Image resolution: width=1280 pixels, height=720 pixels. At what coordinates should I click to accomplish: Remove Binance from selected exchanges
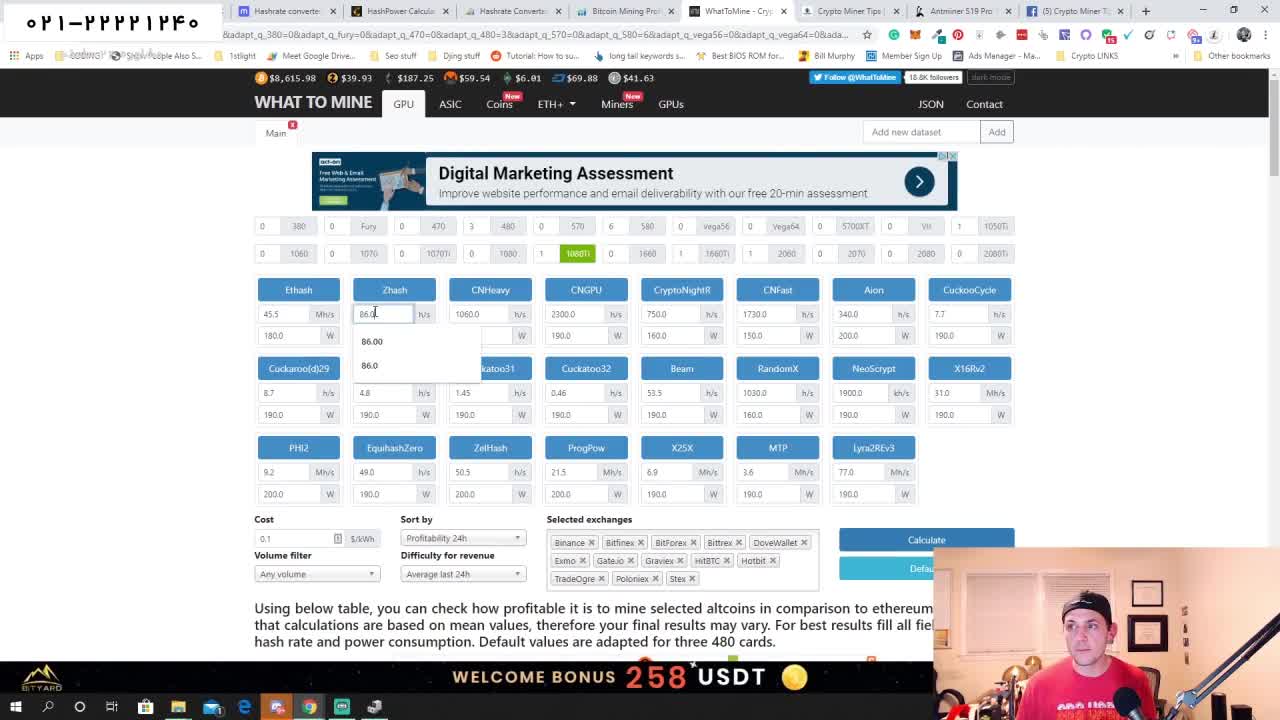[591, 543]
